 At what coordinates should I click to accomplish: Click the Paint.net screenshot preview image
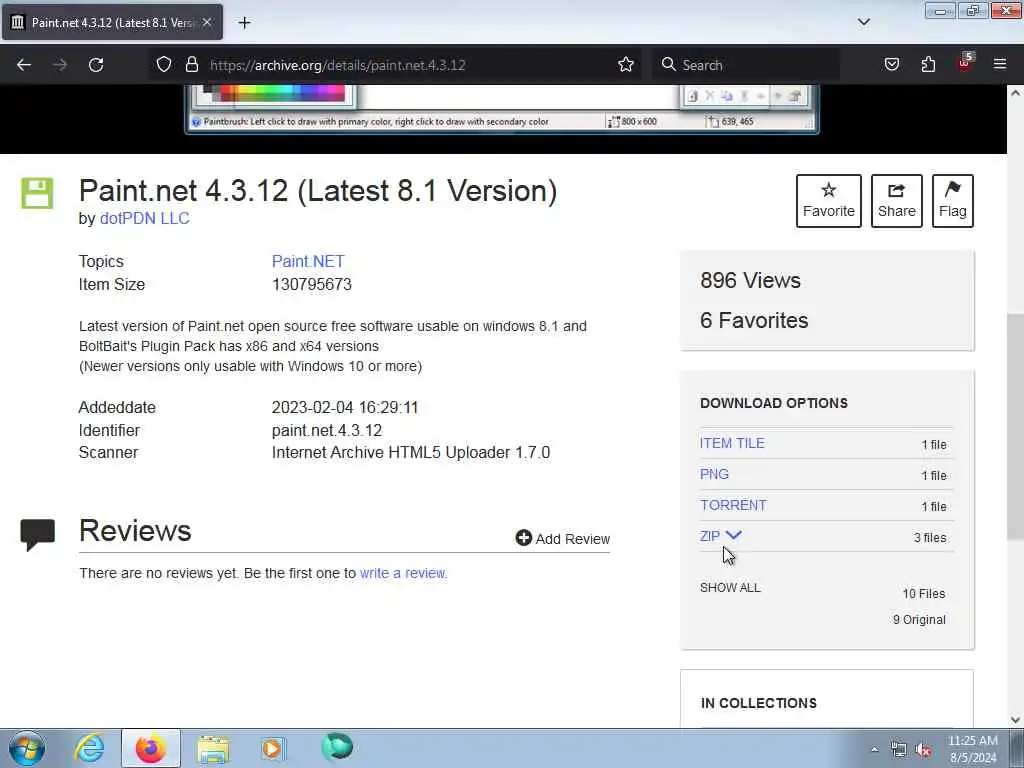point(502,109)
